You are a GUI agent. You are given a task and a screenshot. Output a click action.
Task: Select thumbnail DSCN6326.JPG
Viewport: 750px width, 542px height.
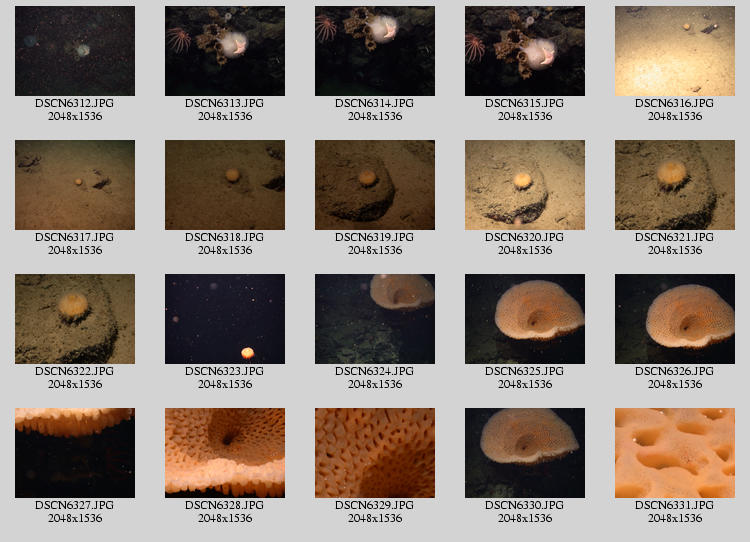coord(675,319)
